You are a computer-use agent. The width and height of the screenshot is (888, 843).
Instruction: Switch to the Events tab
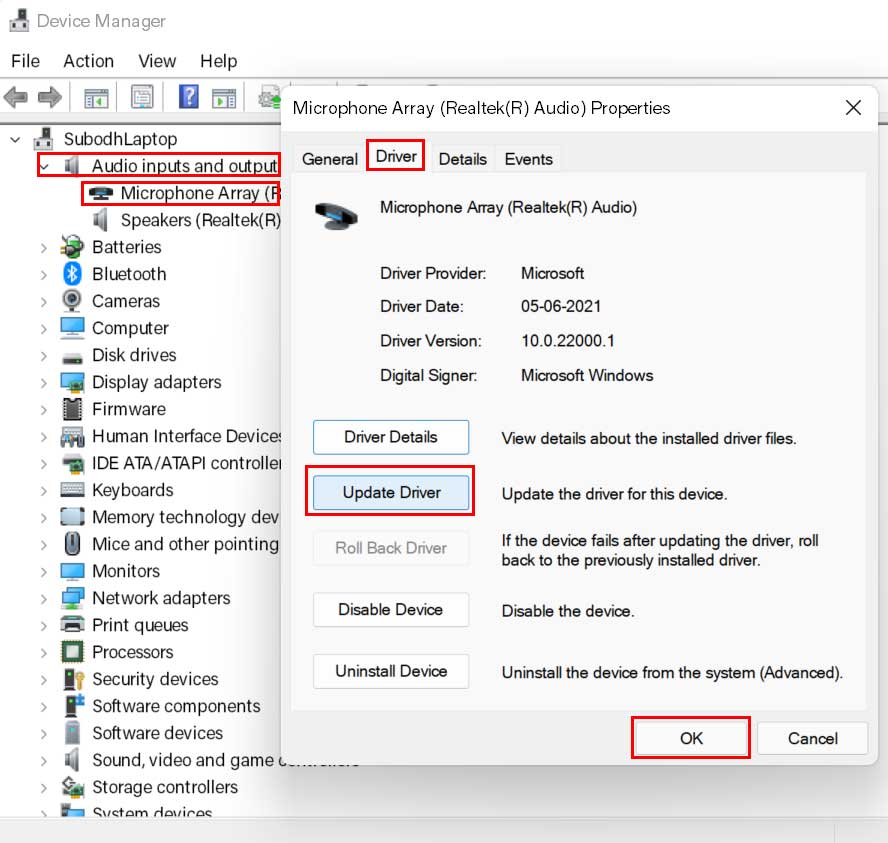pyautogui.click(x=528, y=158)
